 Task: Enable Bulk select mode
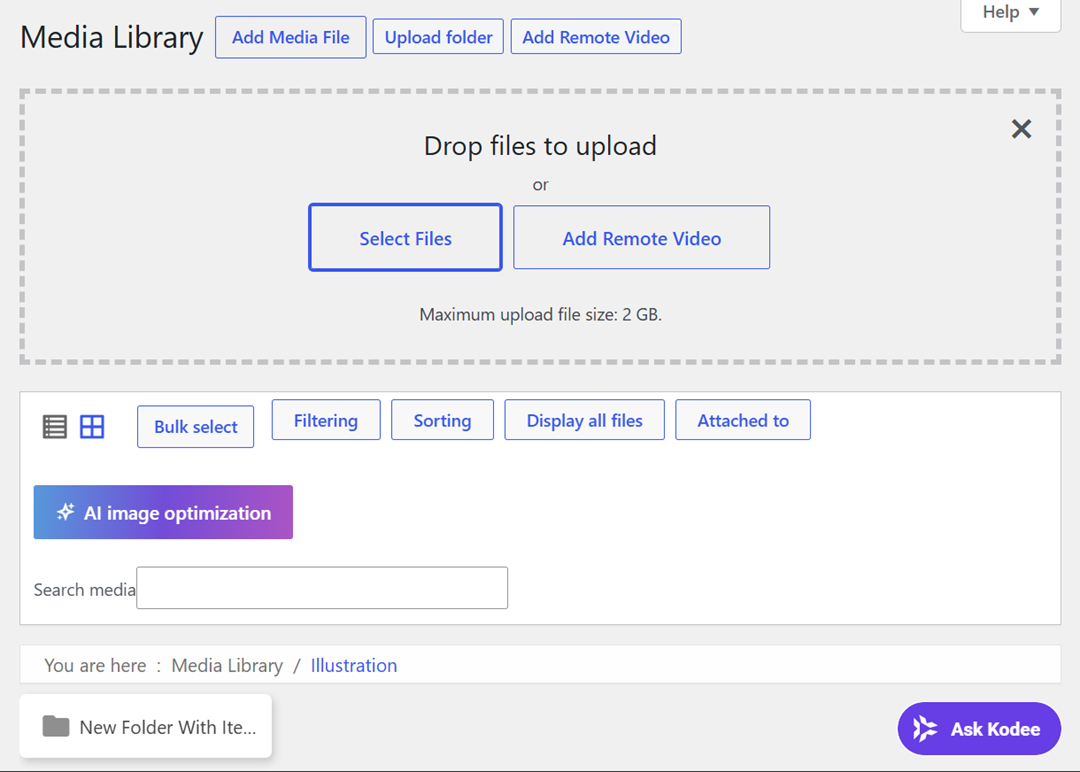point(196,427)
